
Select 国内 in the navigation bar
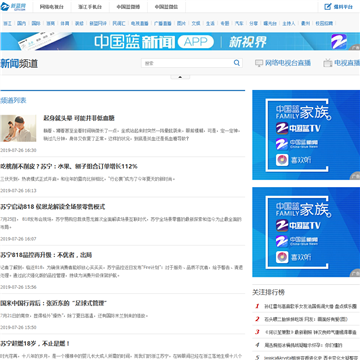[21, 24]
